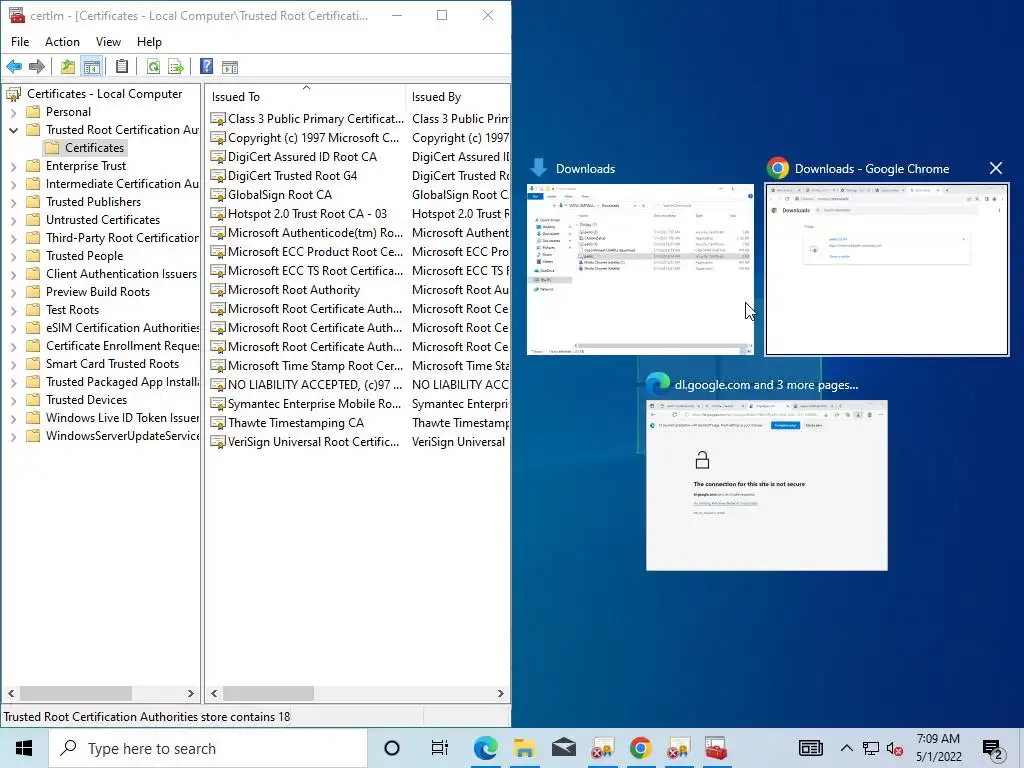Image resolution: width=1024 pixels, height=768 pixels.
Task: Expand the Personal store node
Action: point(14,112)
